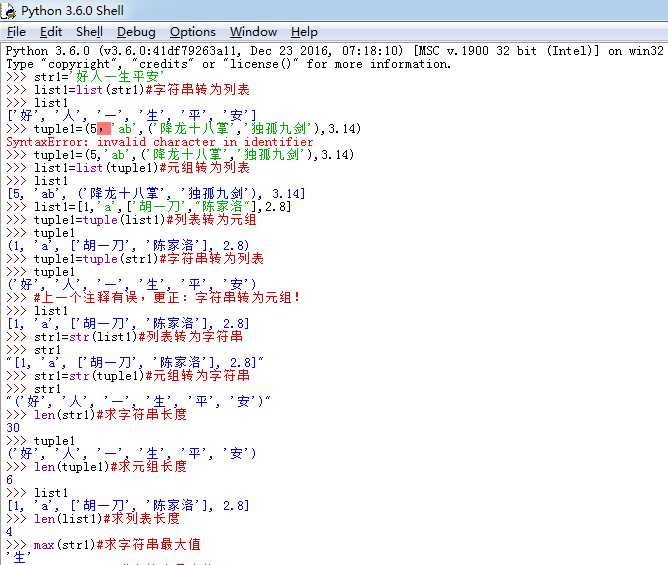
Task: Click the output value 6
Action: point(9,480)
